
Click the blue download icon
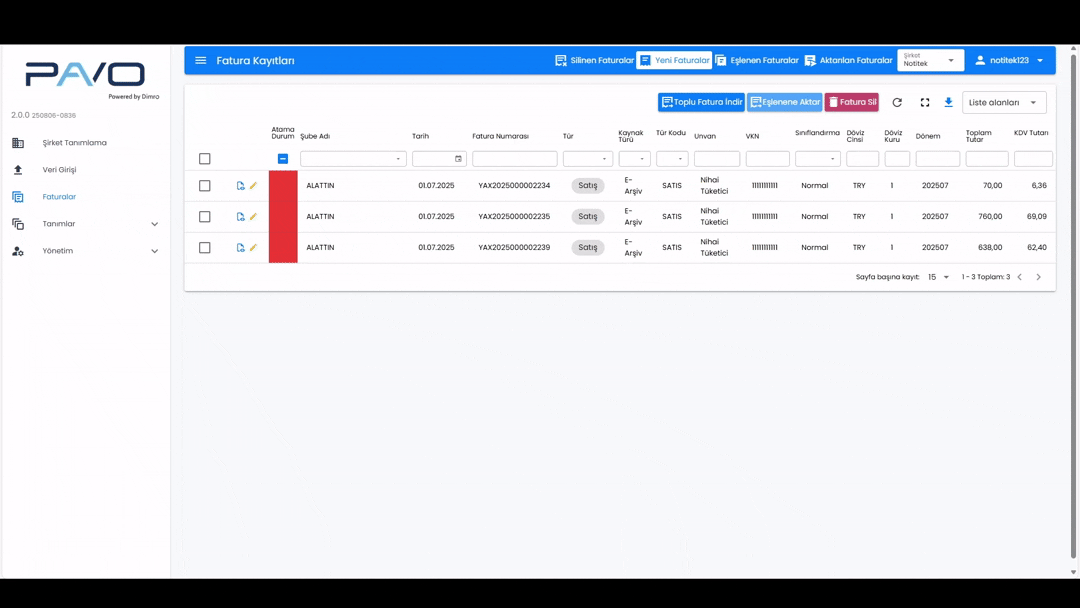click(948, 103)
